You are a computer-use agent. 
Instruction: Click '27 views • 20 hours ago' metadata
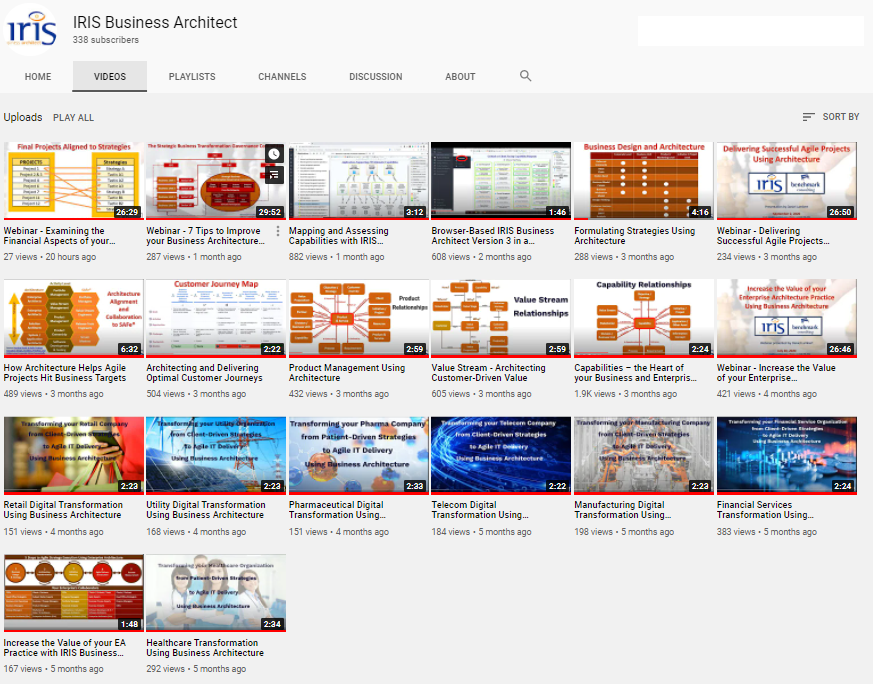point(50,257)
